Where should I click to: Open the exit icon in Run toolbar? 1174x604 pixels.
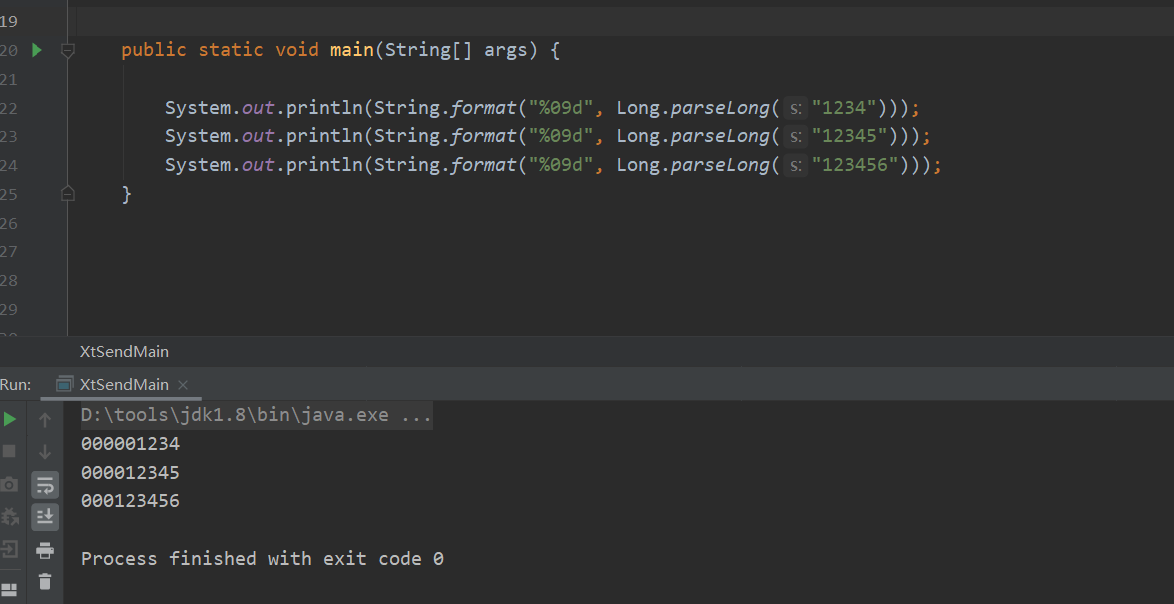[8, 549]
